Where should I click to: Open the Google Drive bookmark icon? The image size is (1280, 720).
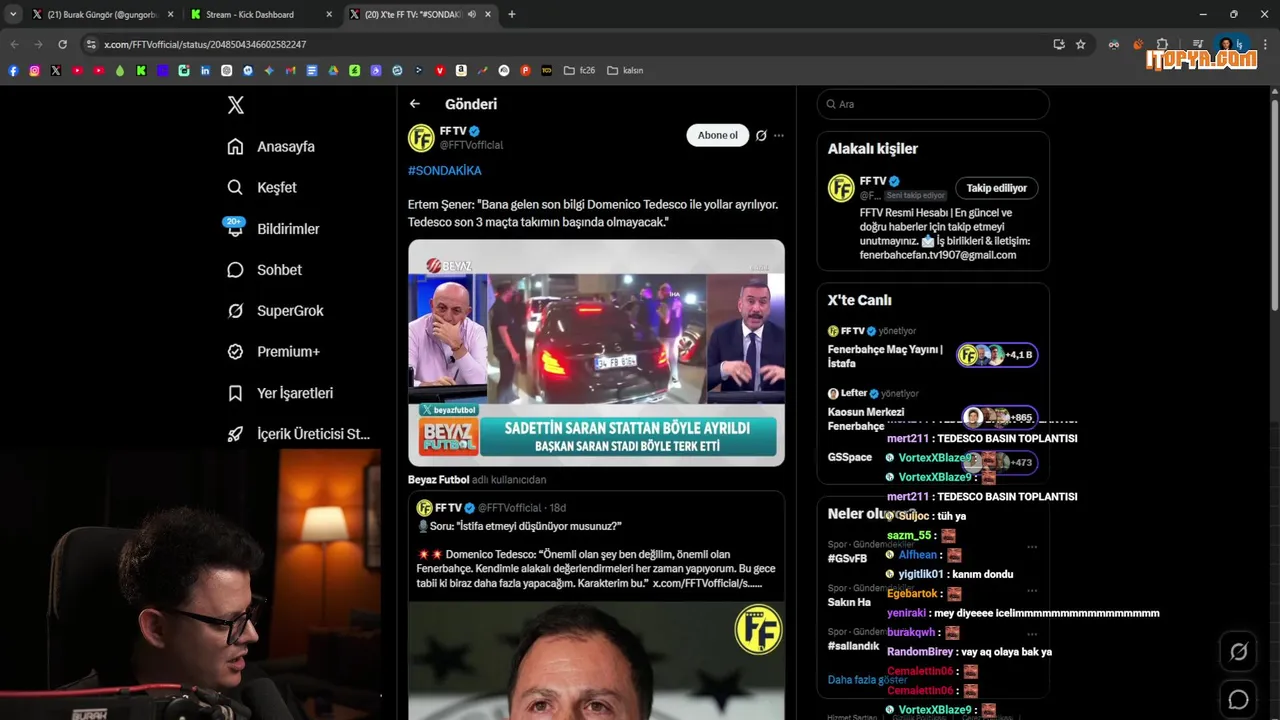click(333, 70)
